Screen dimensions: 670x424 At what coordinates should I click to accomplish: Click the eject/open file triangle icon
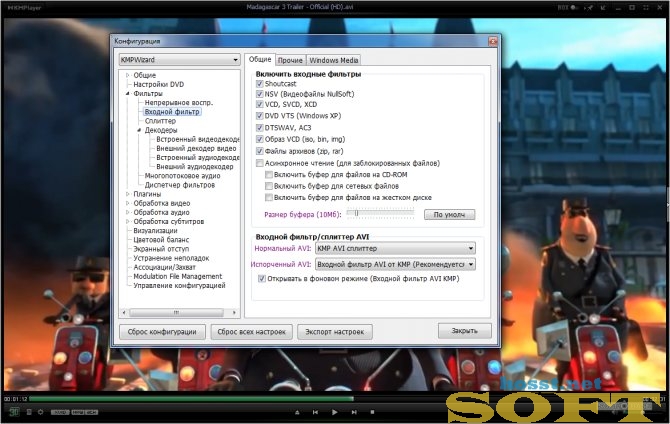click(x=297, y=412)
